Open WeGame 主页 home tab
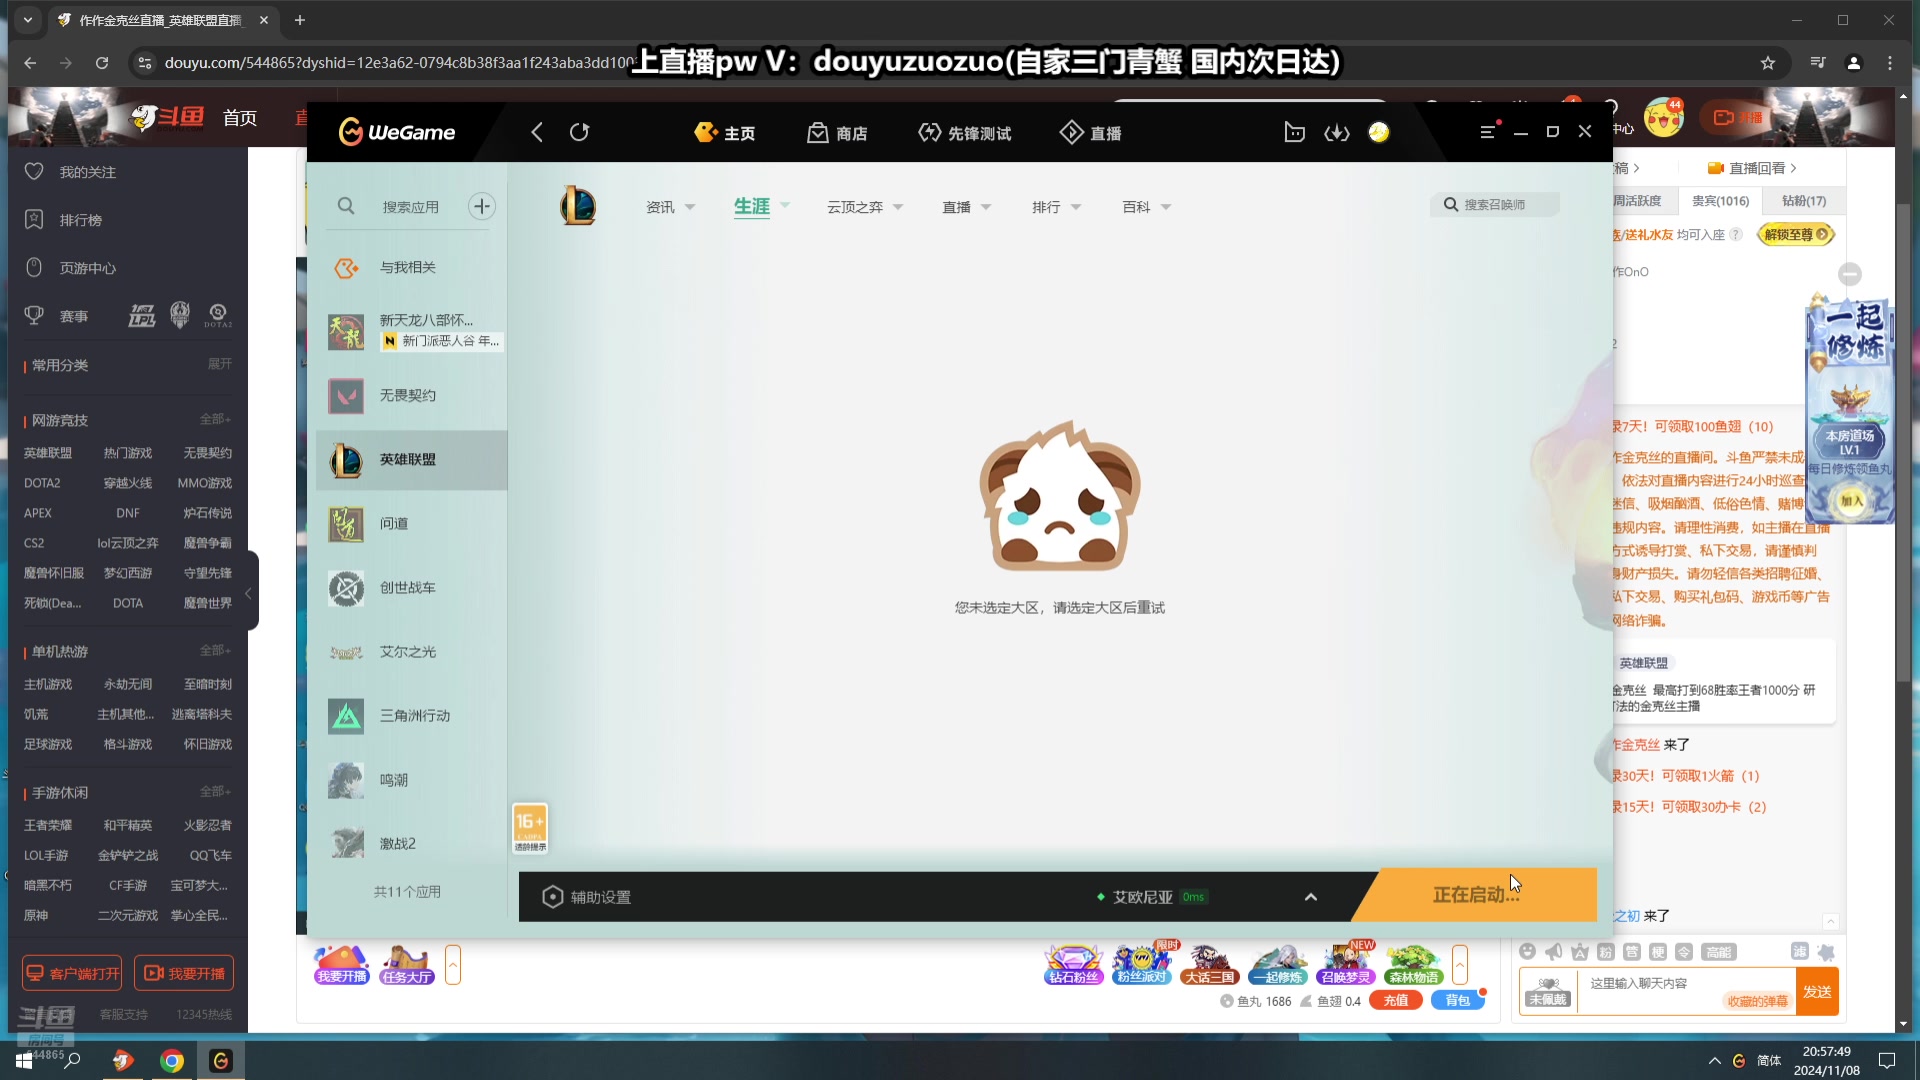 pos(725,133)
